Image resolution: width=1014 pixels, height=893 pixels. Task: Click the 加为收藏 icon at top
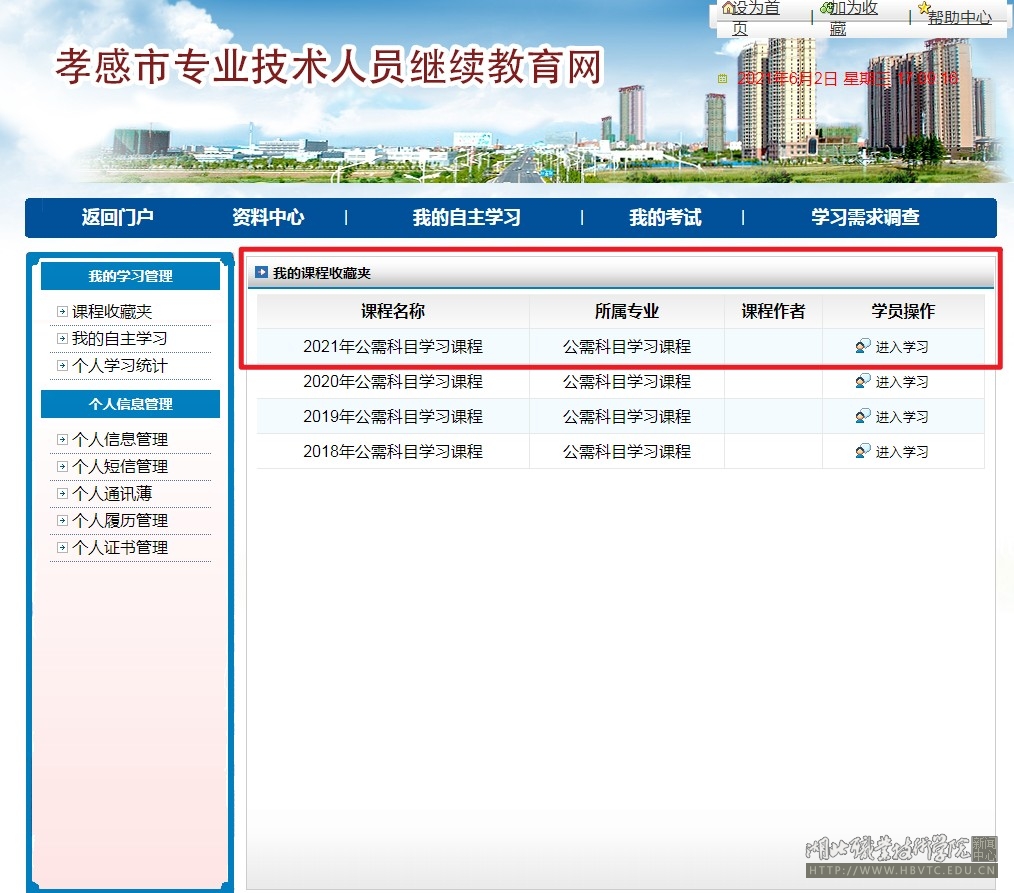click(x=826, y=8)
